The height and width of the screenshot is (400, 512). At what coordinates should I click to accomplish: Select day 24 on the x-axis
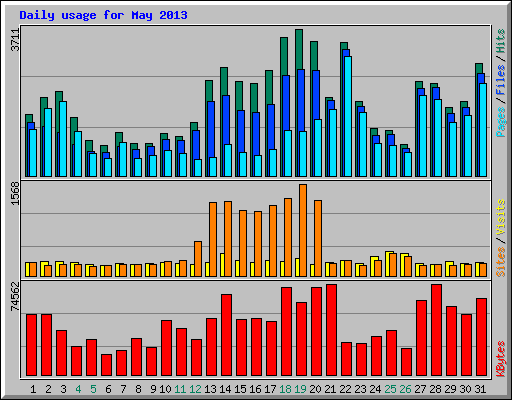coord(375,389)
